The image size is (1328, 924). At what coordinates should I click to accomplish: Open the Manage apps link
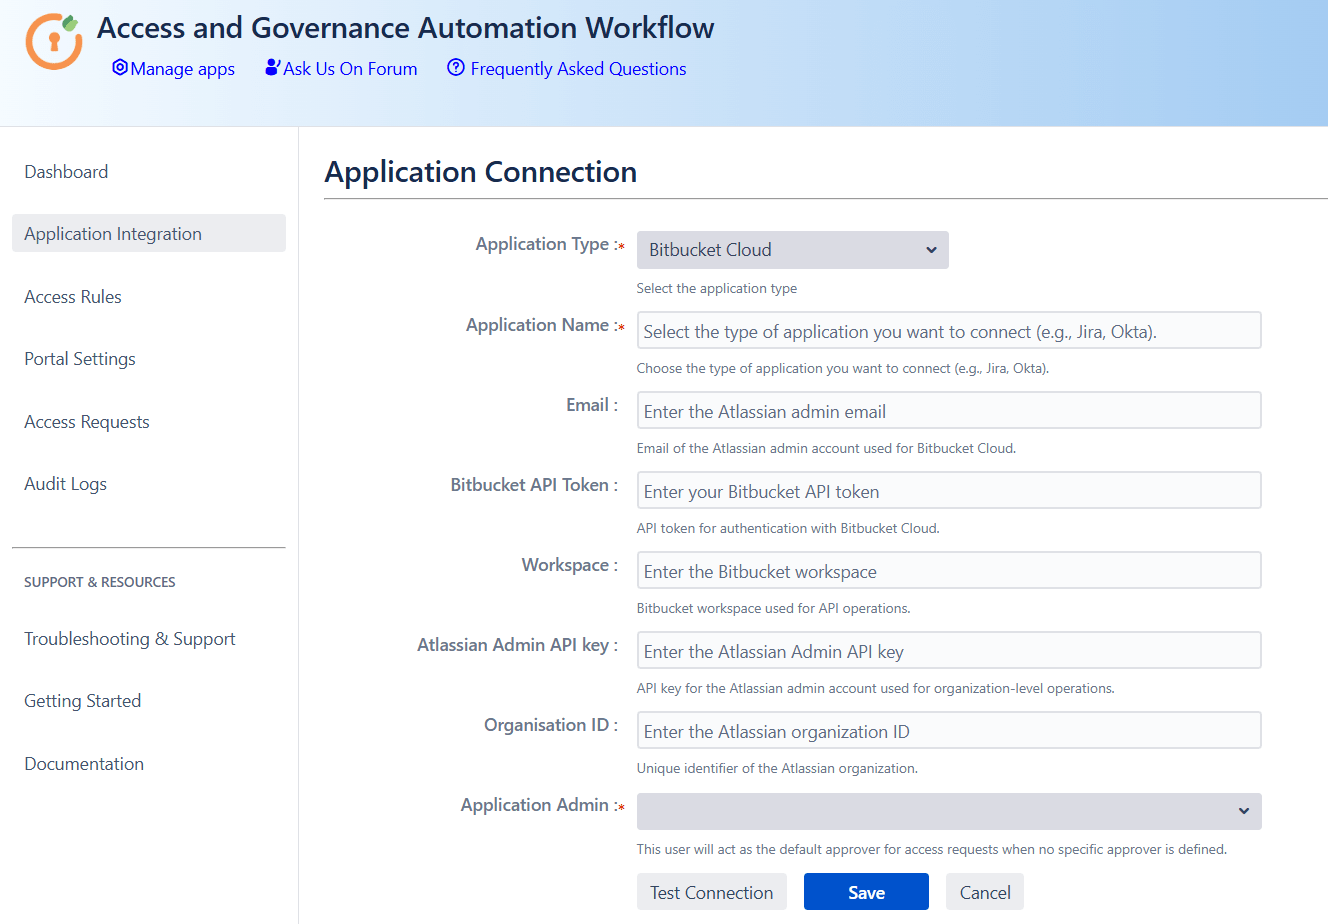click(x=182, y=69)
